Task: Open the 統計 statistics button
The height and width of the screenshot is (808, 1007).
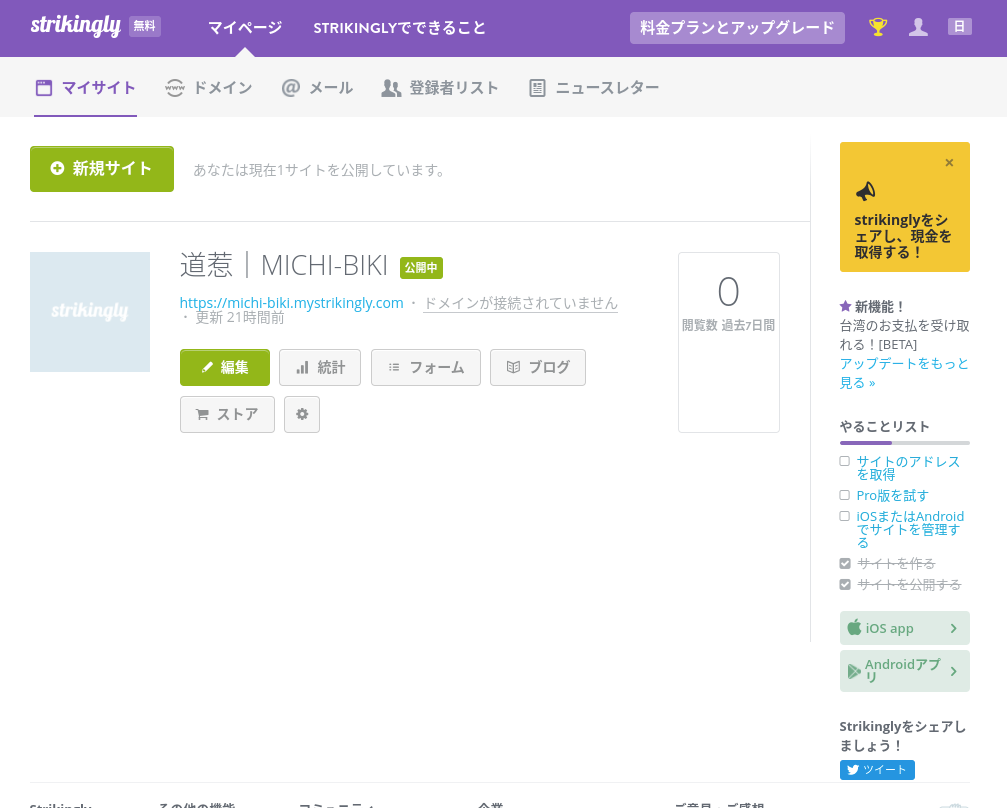Action: click(x=320, y=367)
